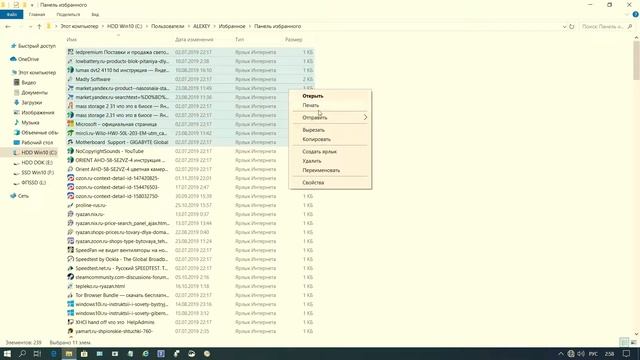The image size is (640, 360).
Task: Switch to large icons view using bottom-right toggle
Action: [x=633, y=342]
